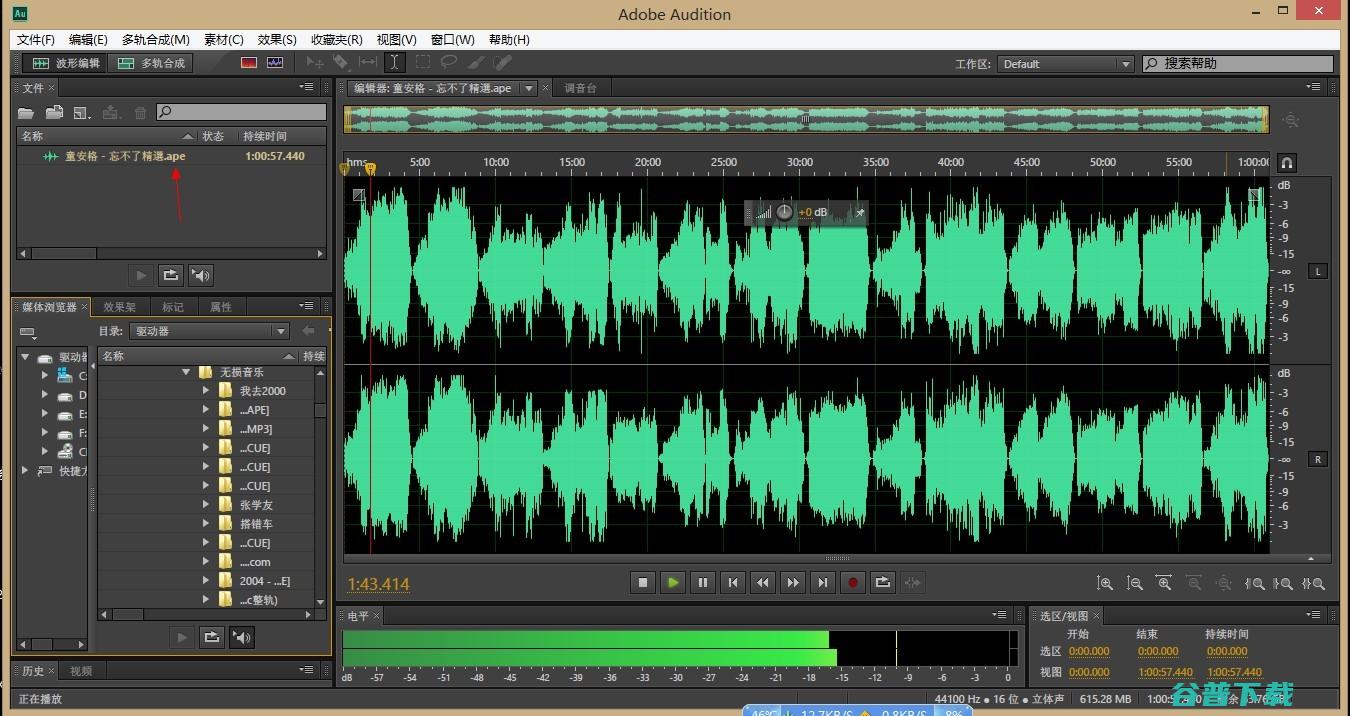
Task: Open the 窗口(W) menu
Action: 453,40
